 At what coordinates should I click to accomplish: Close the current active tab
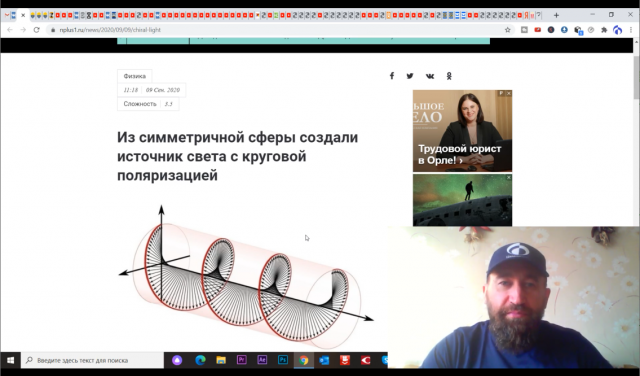(23, 15)
